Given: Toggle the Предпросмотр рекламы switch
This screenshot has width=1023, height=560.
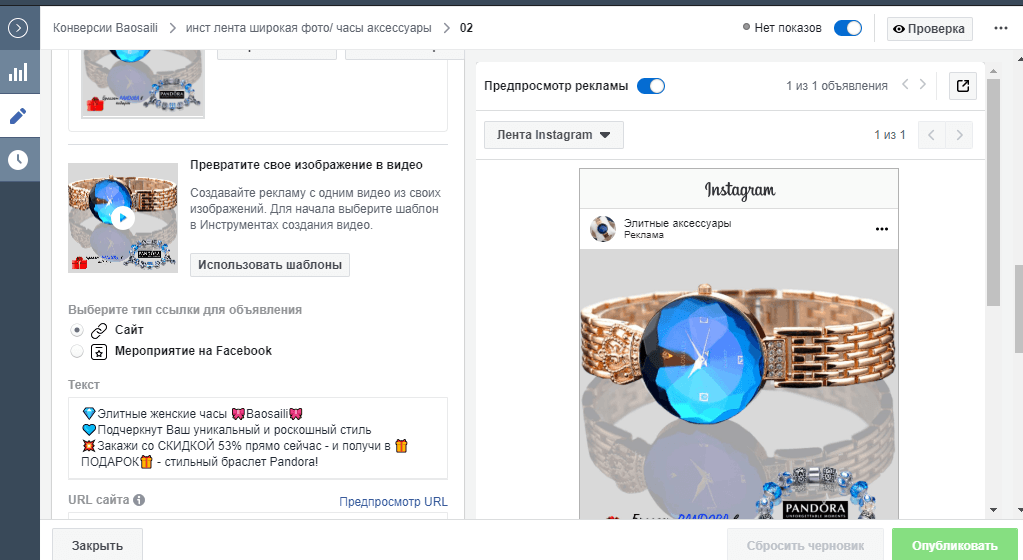Looking at the screenshot, I should pyautogui.click(x=650, y=86).
